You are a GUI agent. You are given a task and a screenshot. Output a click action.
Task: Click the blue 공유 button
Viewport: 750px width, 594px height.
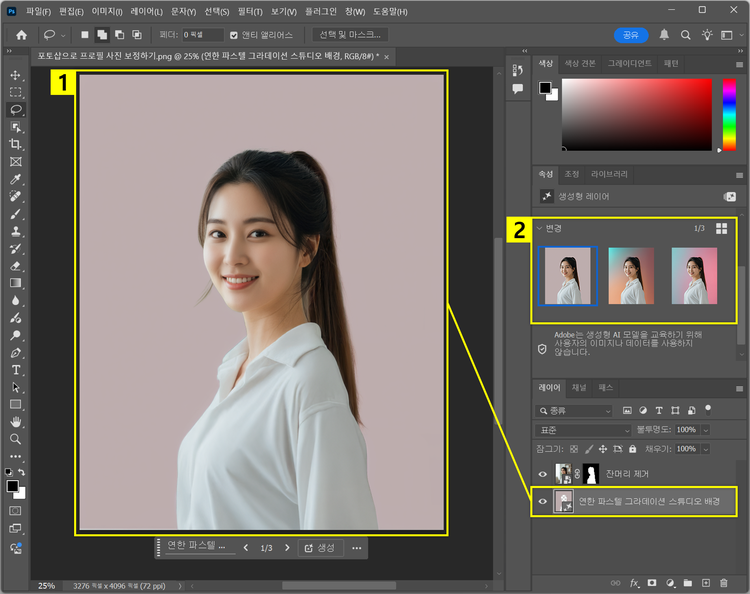point(630,35)
